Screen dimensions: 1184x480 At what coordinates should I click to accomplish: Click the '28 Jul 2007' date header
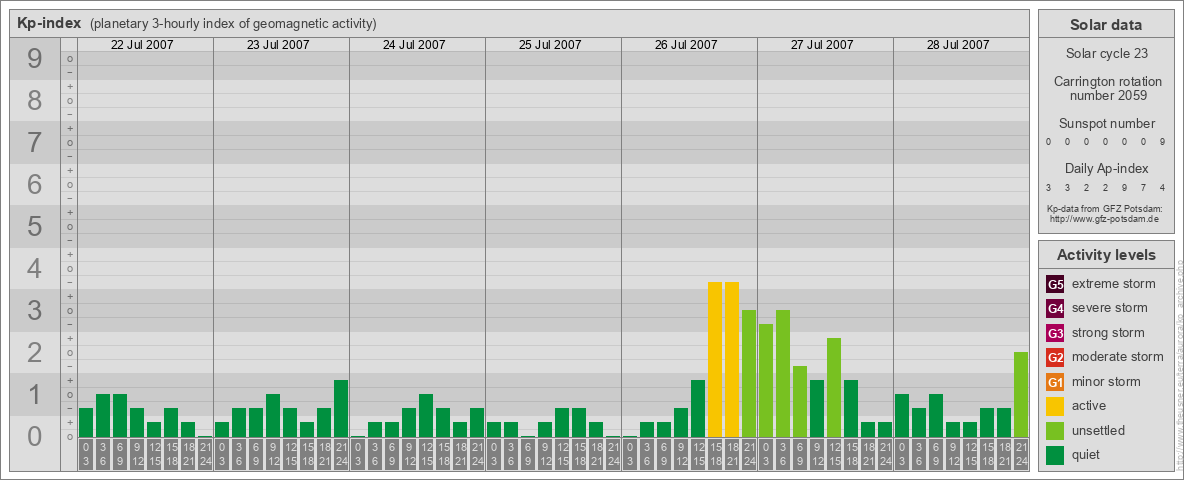point(957,45)
